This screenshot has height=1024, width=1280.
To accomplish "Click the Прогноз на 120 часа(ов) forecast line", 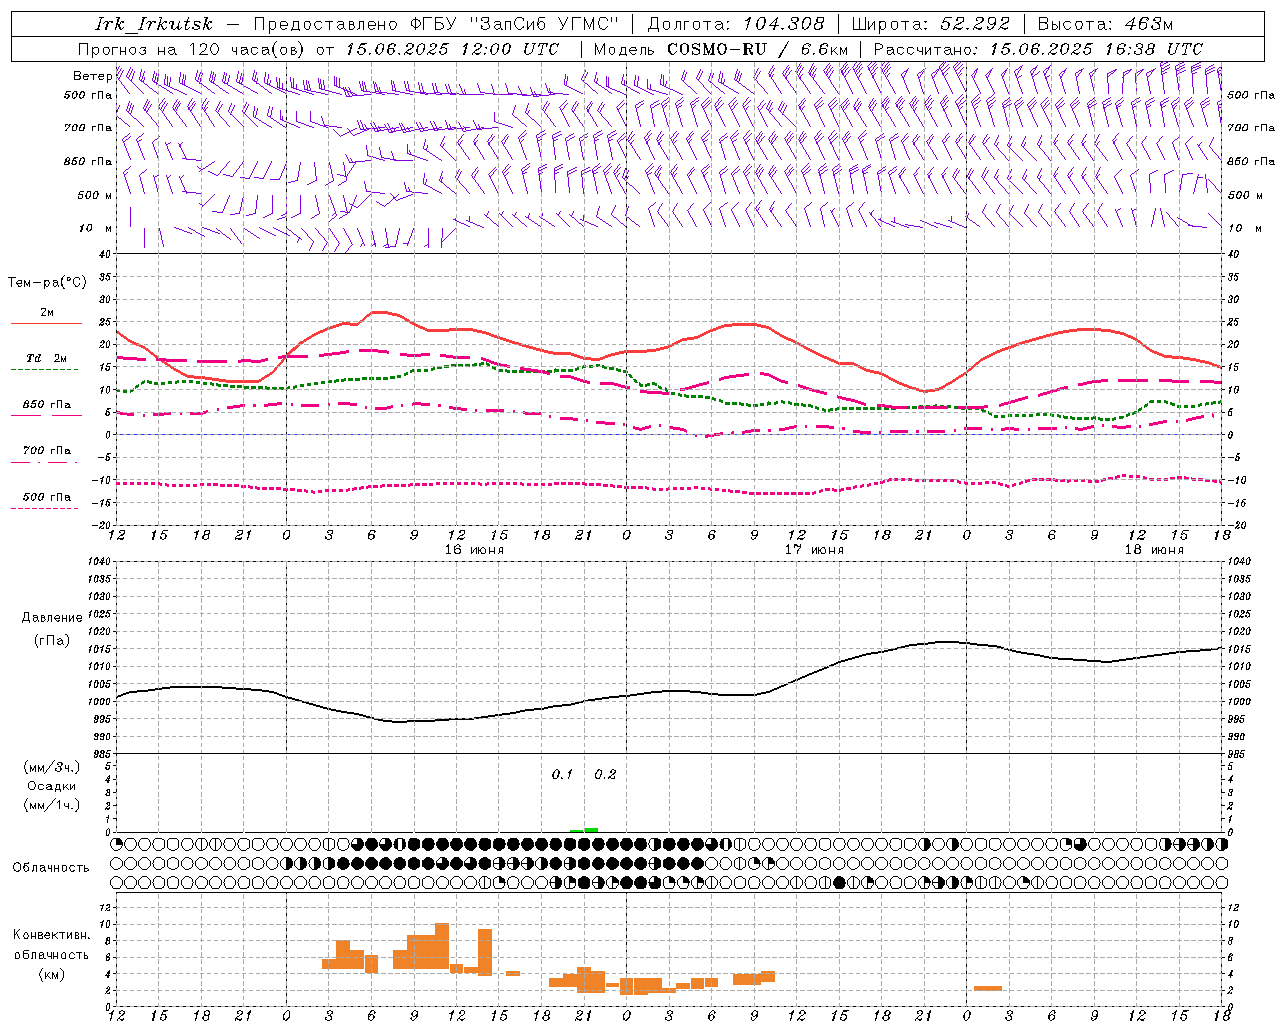I will point(318,49).
